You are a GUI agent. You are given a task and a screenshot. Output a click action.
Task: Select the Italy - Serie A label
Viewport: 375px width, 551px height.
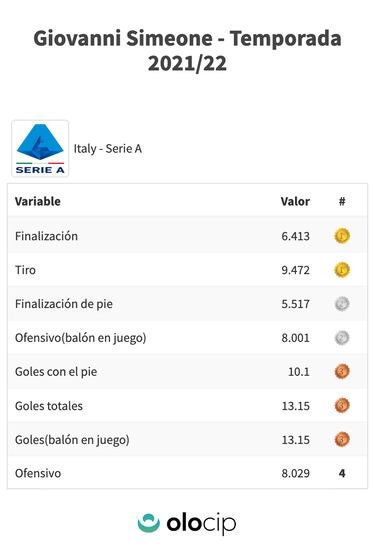pos(108,149)
